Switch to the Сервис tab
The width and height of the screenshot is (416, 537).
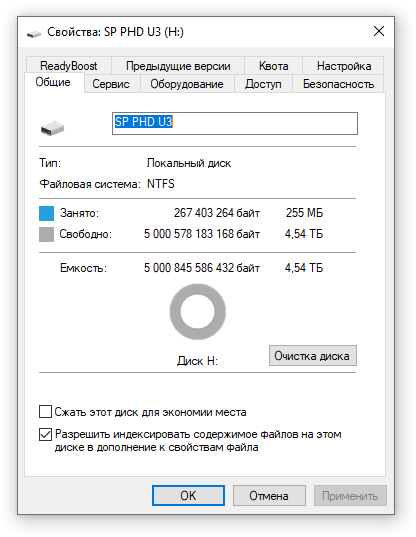click(x=111, y=84)
